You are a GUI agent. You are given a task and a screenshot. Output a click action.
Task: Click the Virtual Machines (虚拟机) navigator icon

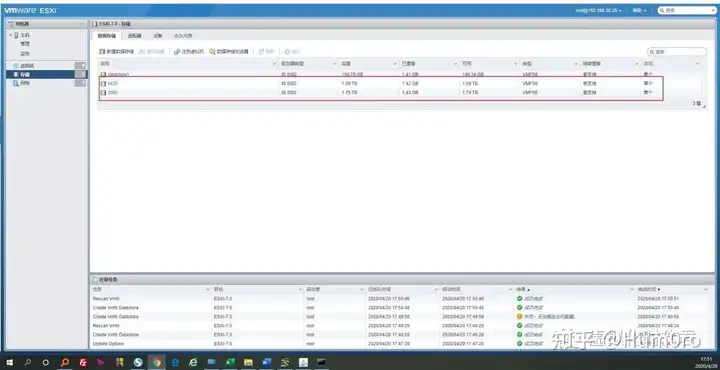[x=16, y=66]
